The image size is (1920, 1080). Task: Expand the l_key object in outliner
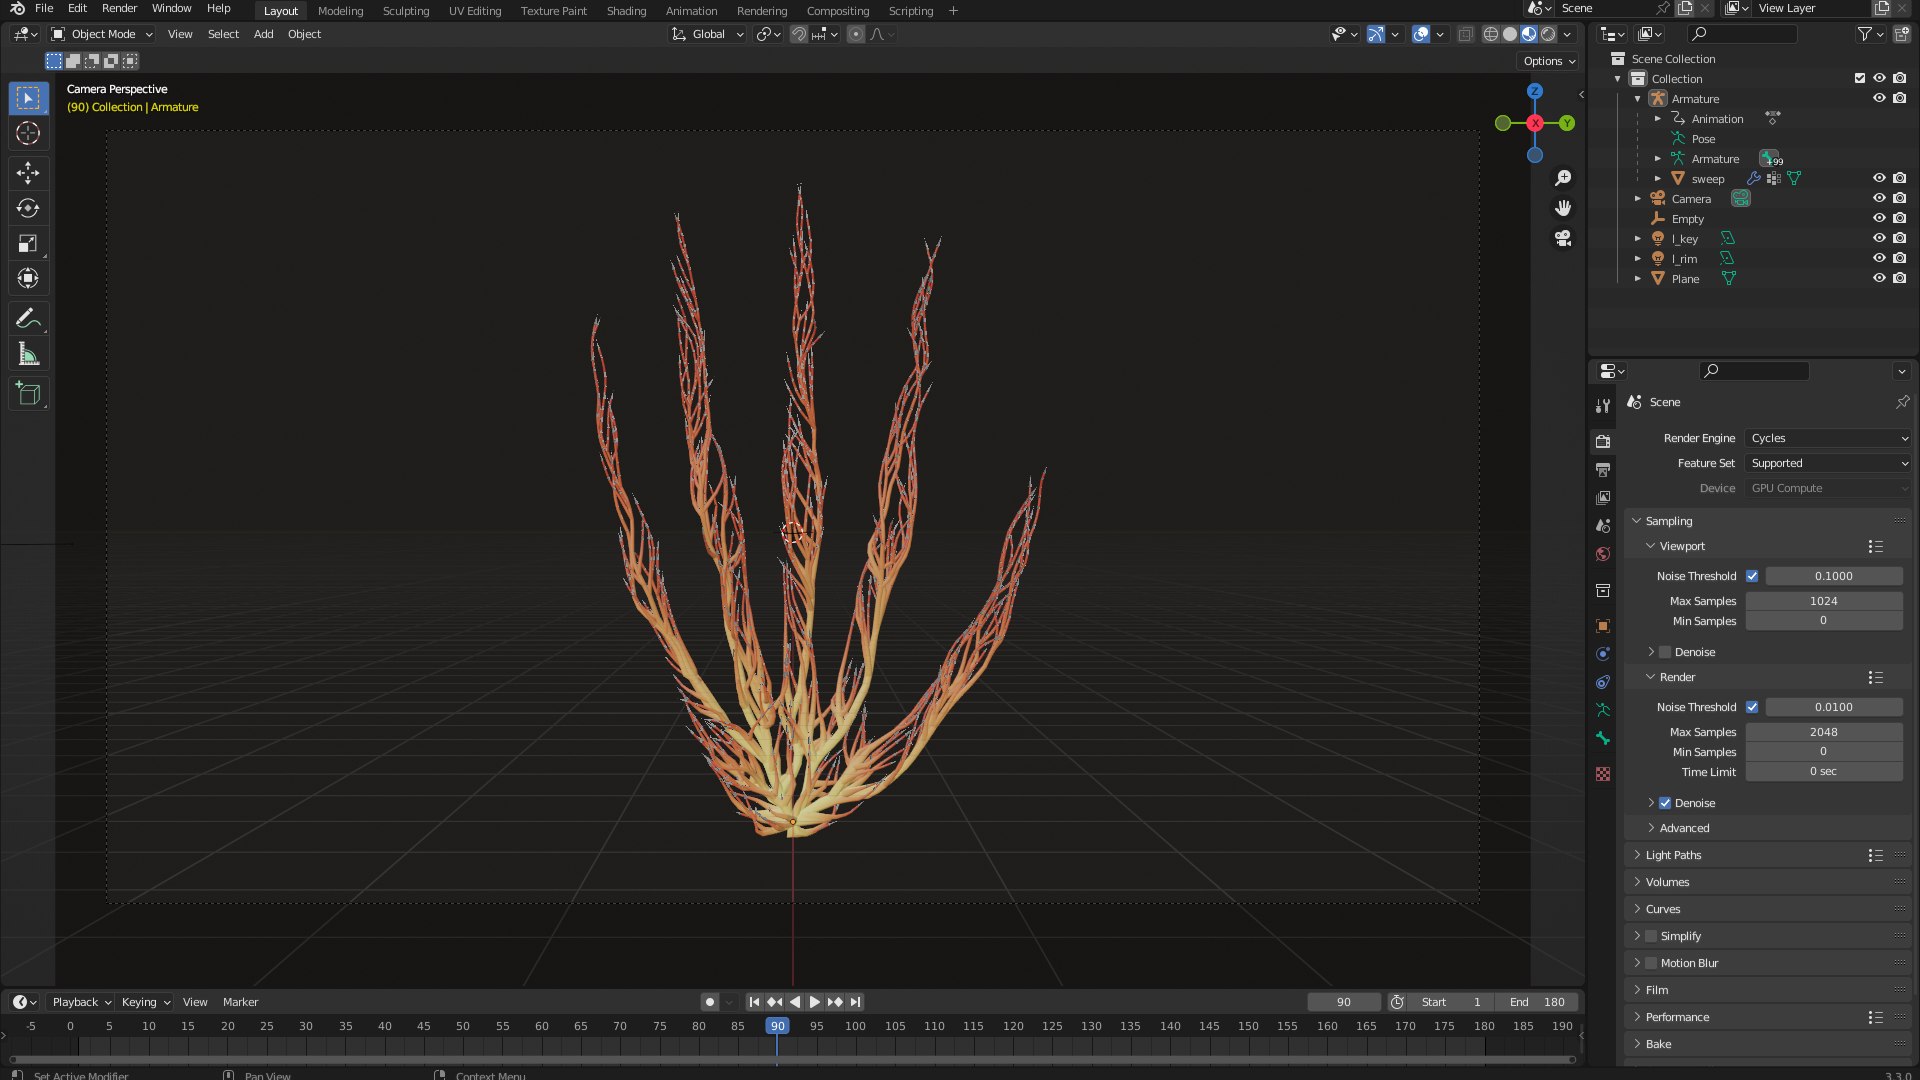(x=1638, y=239)
